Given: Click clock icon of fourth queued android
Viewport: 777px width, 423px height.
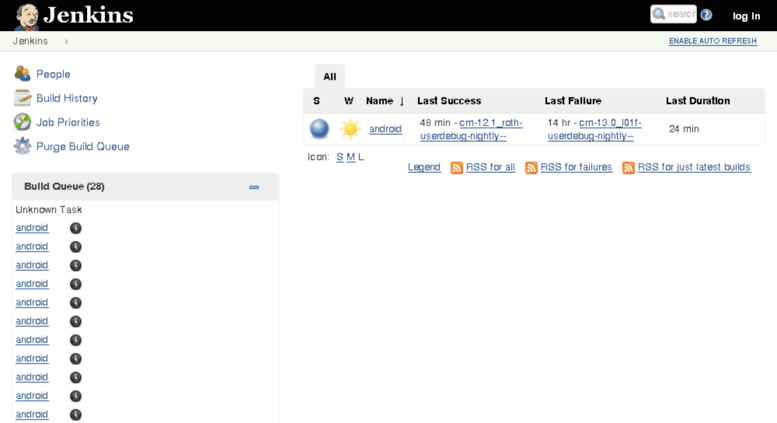Looking at the screenshot, I should [75, 284].
